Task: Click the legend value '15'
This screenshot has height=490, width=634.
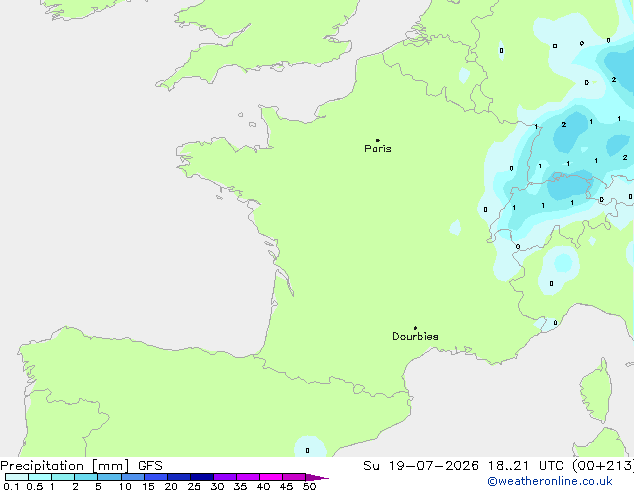Action: tap(148, 486)
